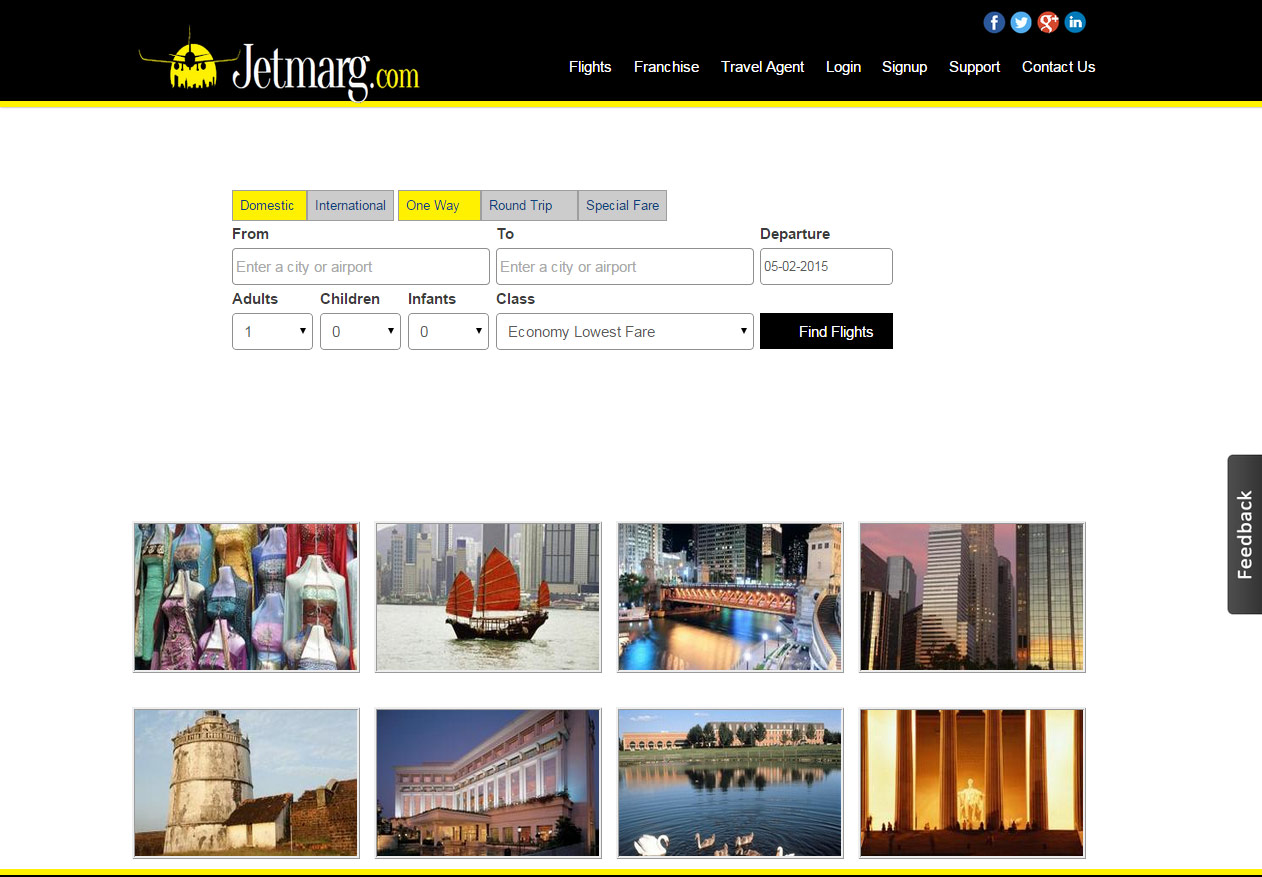Open the Facebook social icon
This screenshot has height=877, width=1262.
click(x=994, y=22)
